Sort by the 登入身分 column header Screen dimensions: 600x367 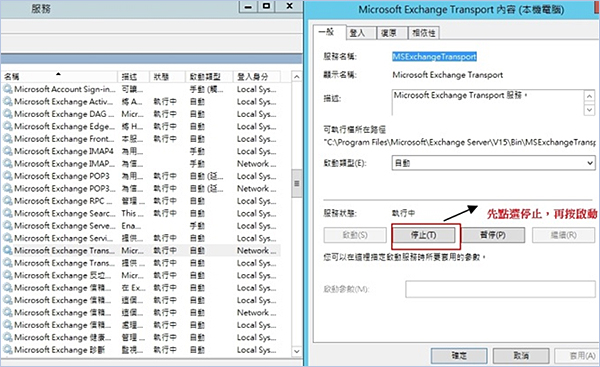tap(257, 77)
